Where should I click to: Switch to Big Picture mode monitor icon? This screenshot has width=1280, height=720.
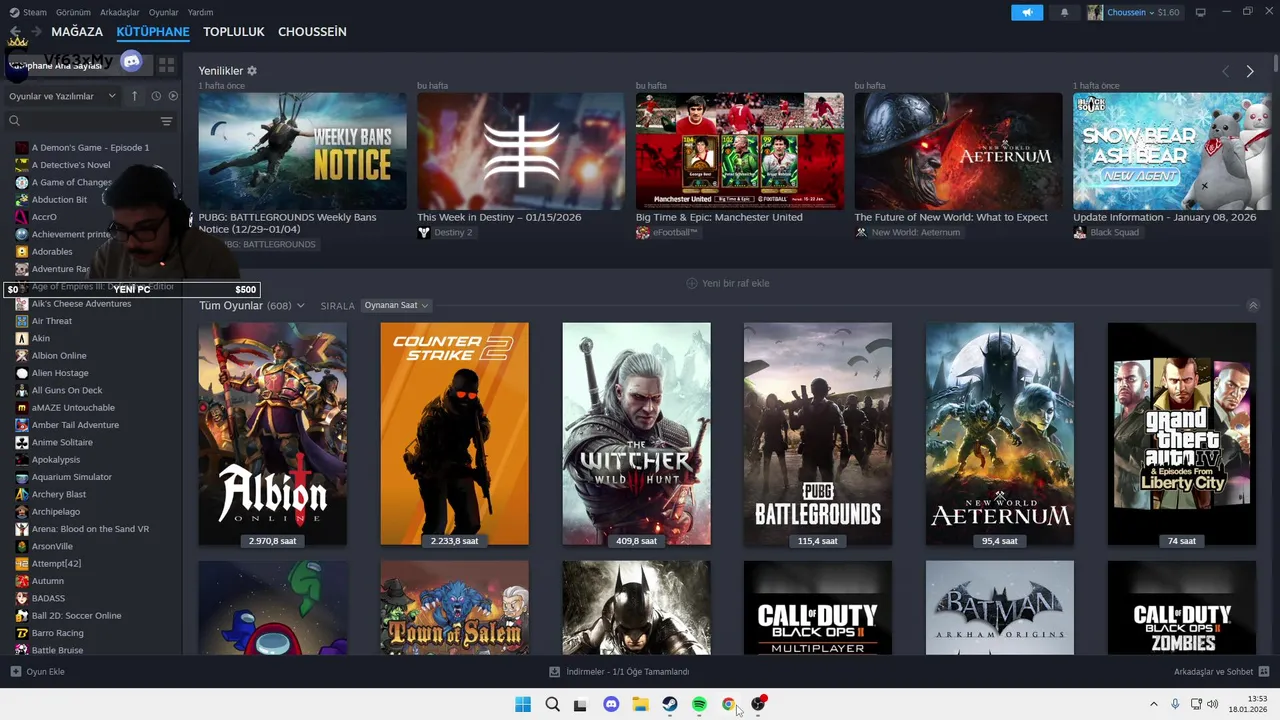click(1201, 12)
